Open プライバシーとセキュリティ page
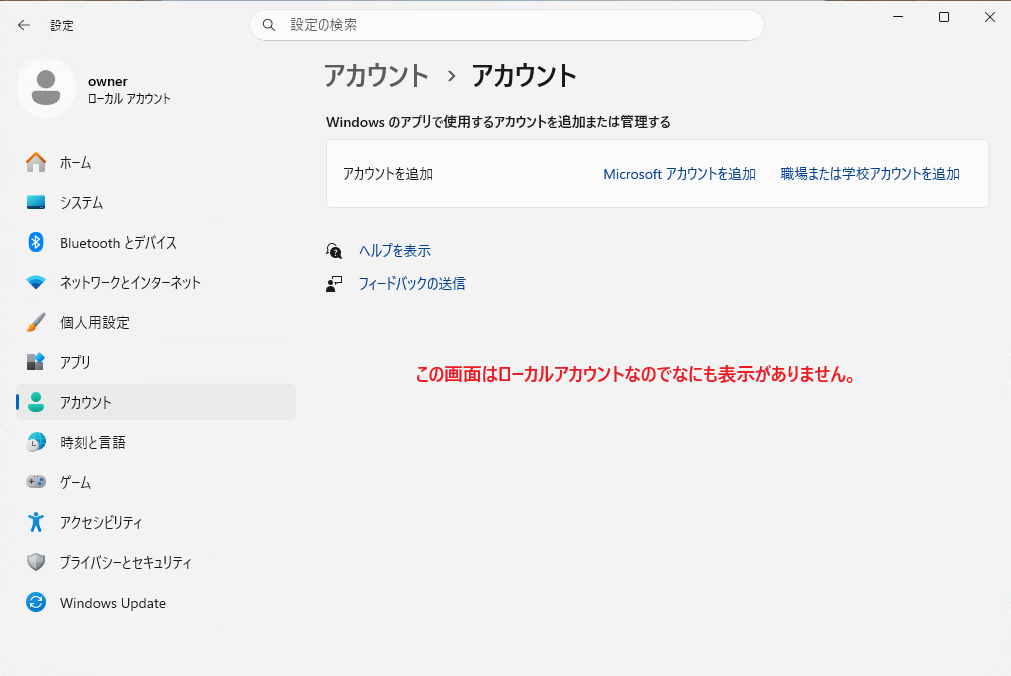Image resolution: width=1011 pixels, height=676 pixels. pos(156,562)
